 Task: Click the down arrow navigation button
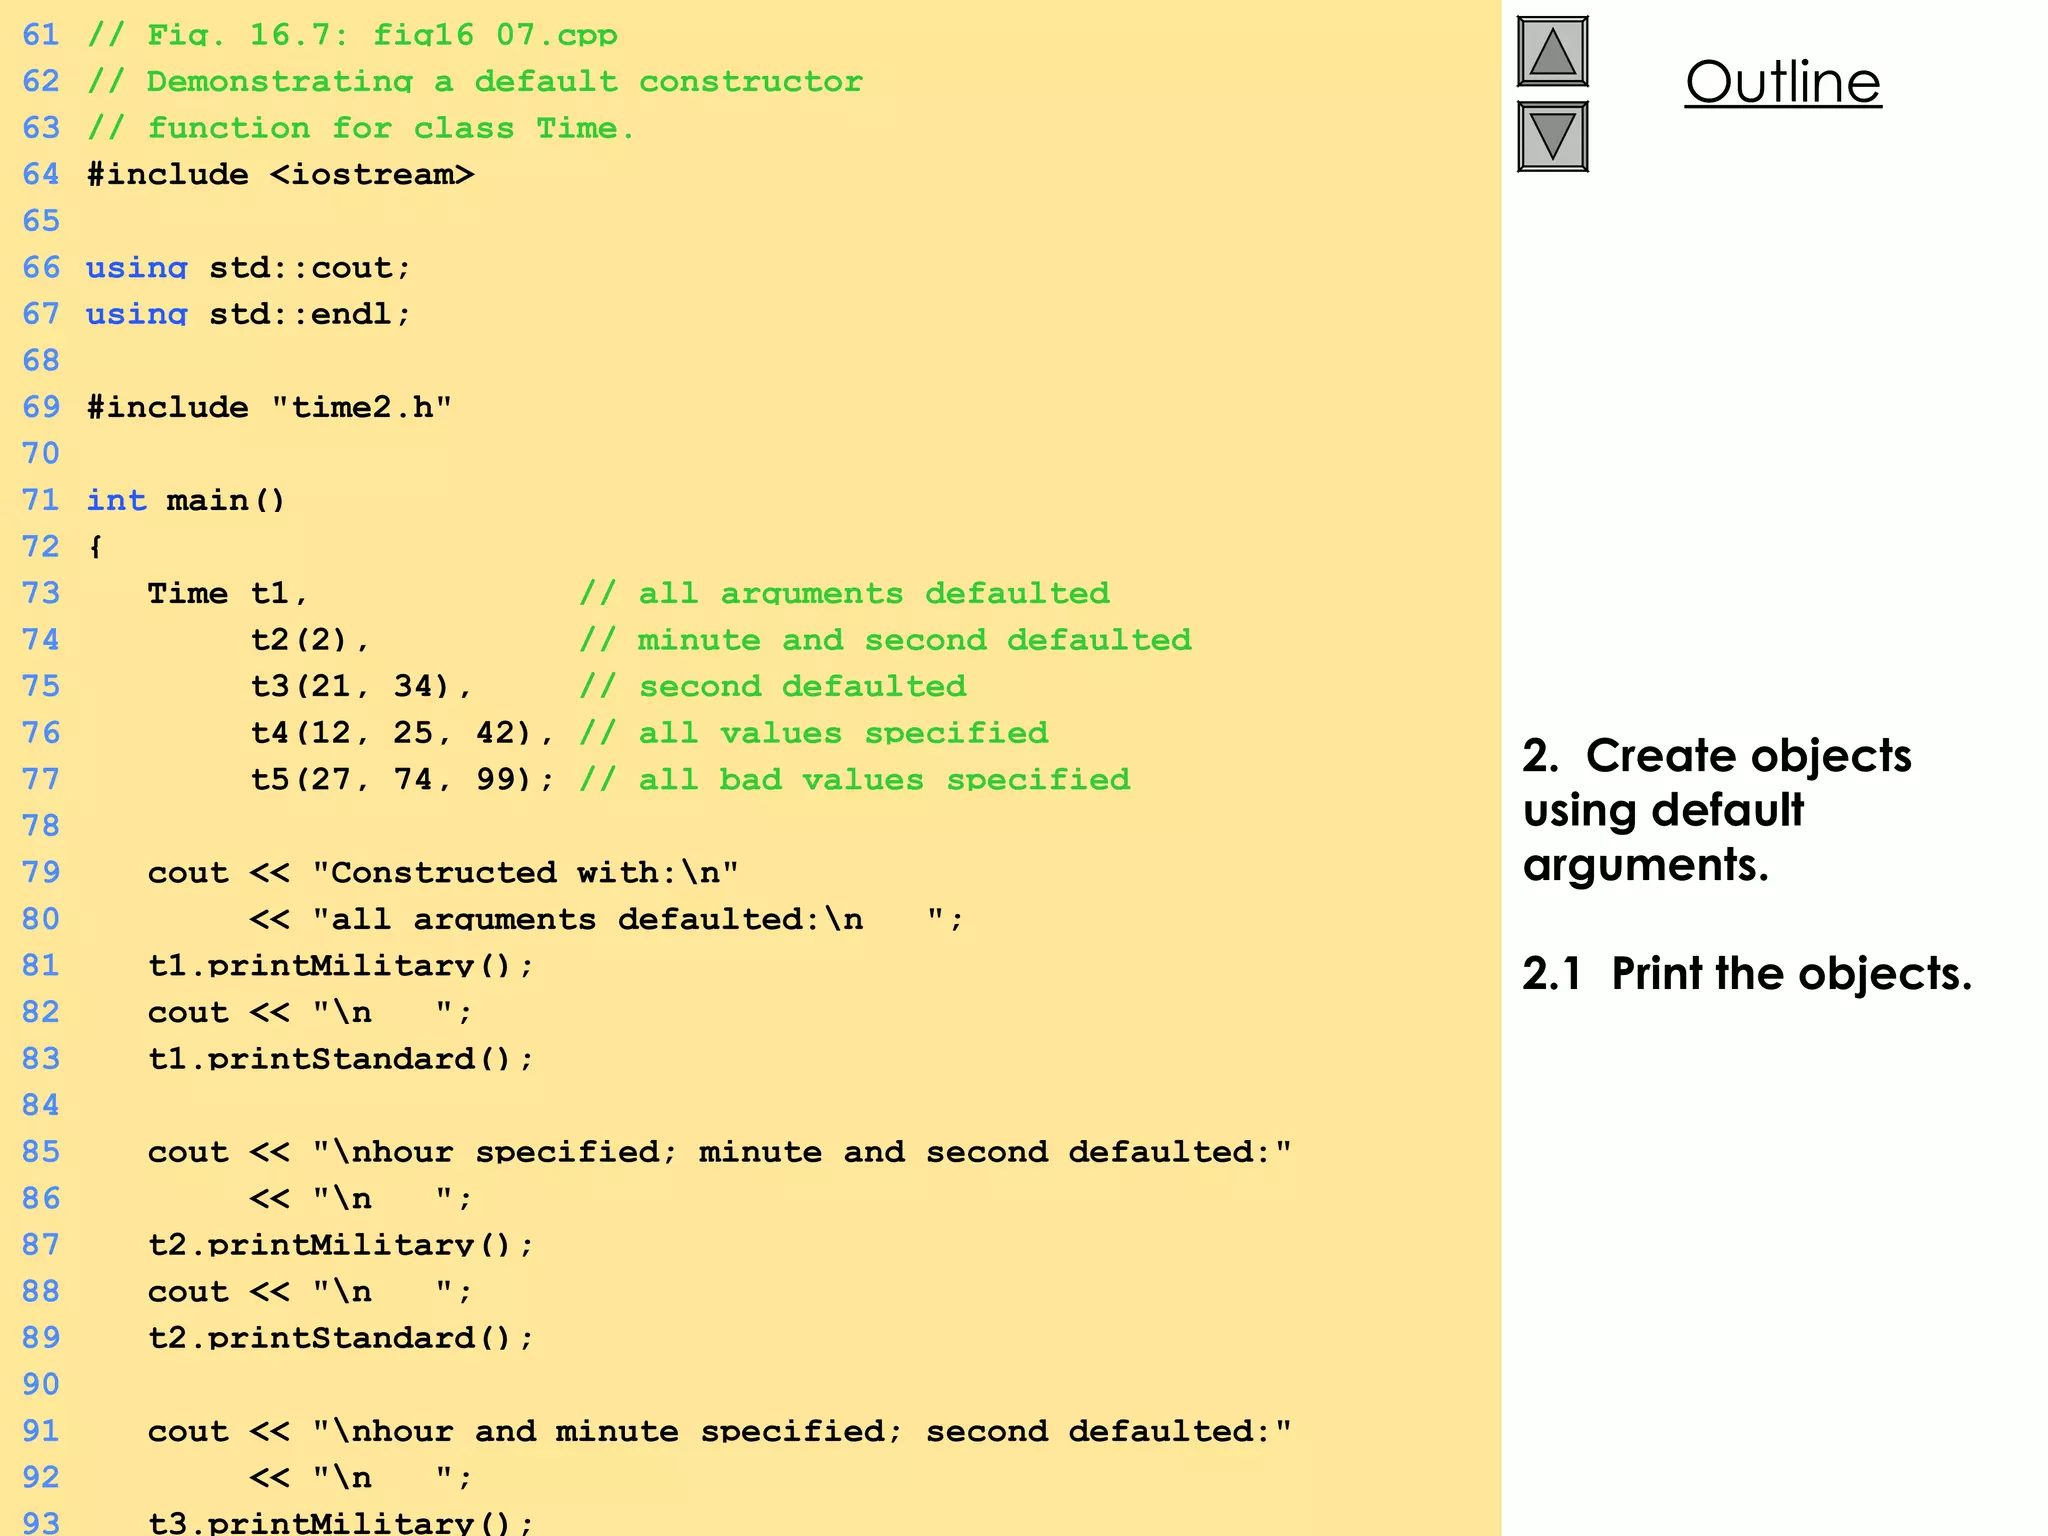coord(1552,136)
